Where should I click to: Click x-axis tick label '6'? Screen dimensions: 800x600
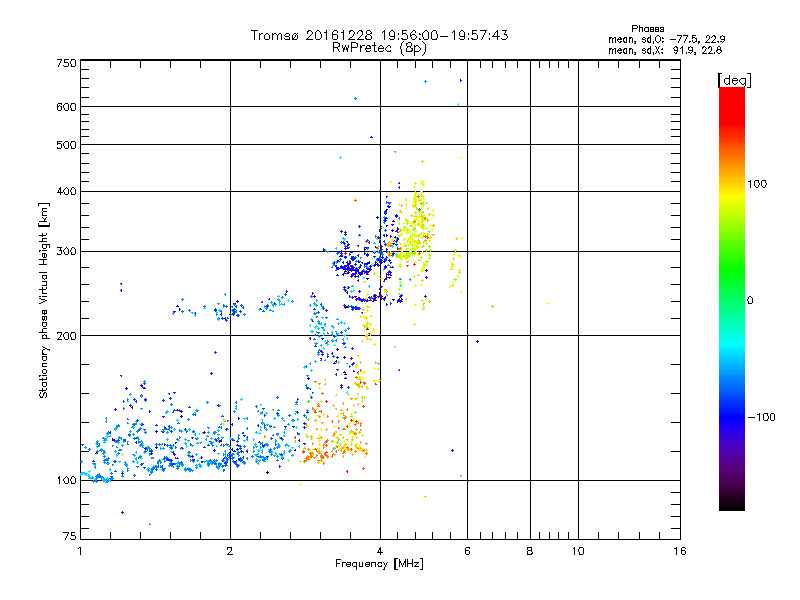coord(467,551)
